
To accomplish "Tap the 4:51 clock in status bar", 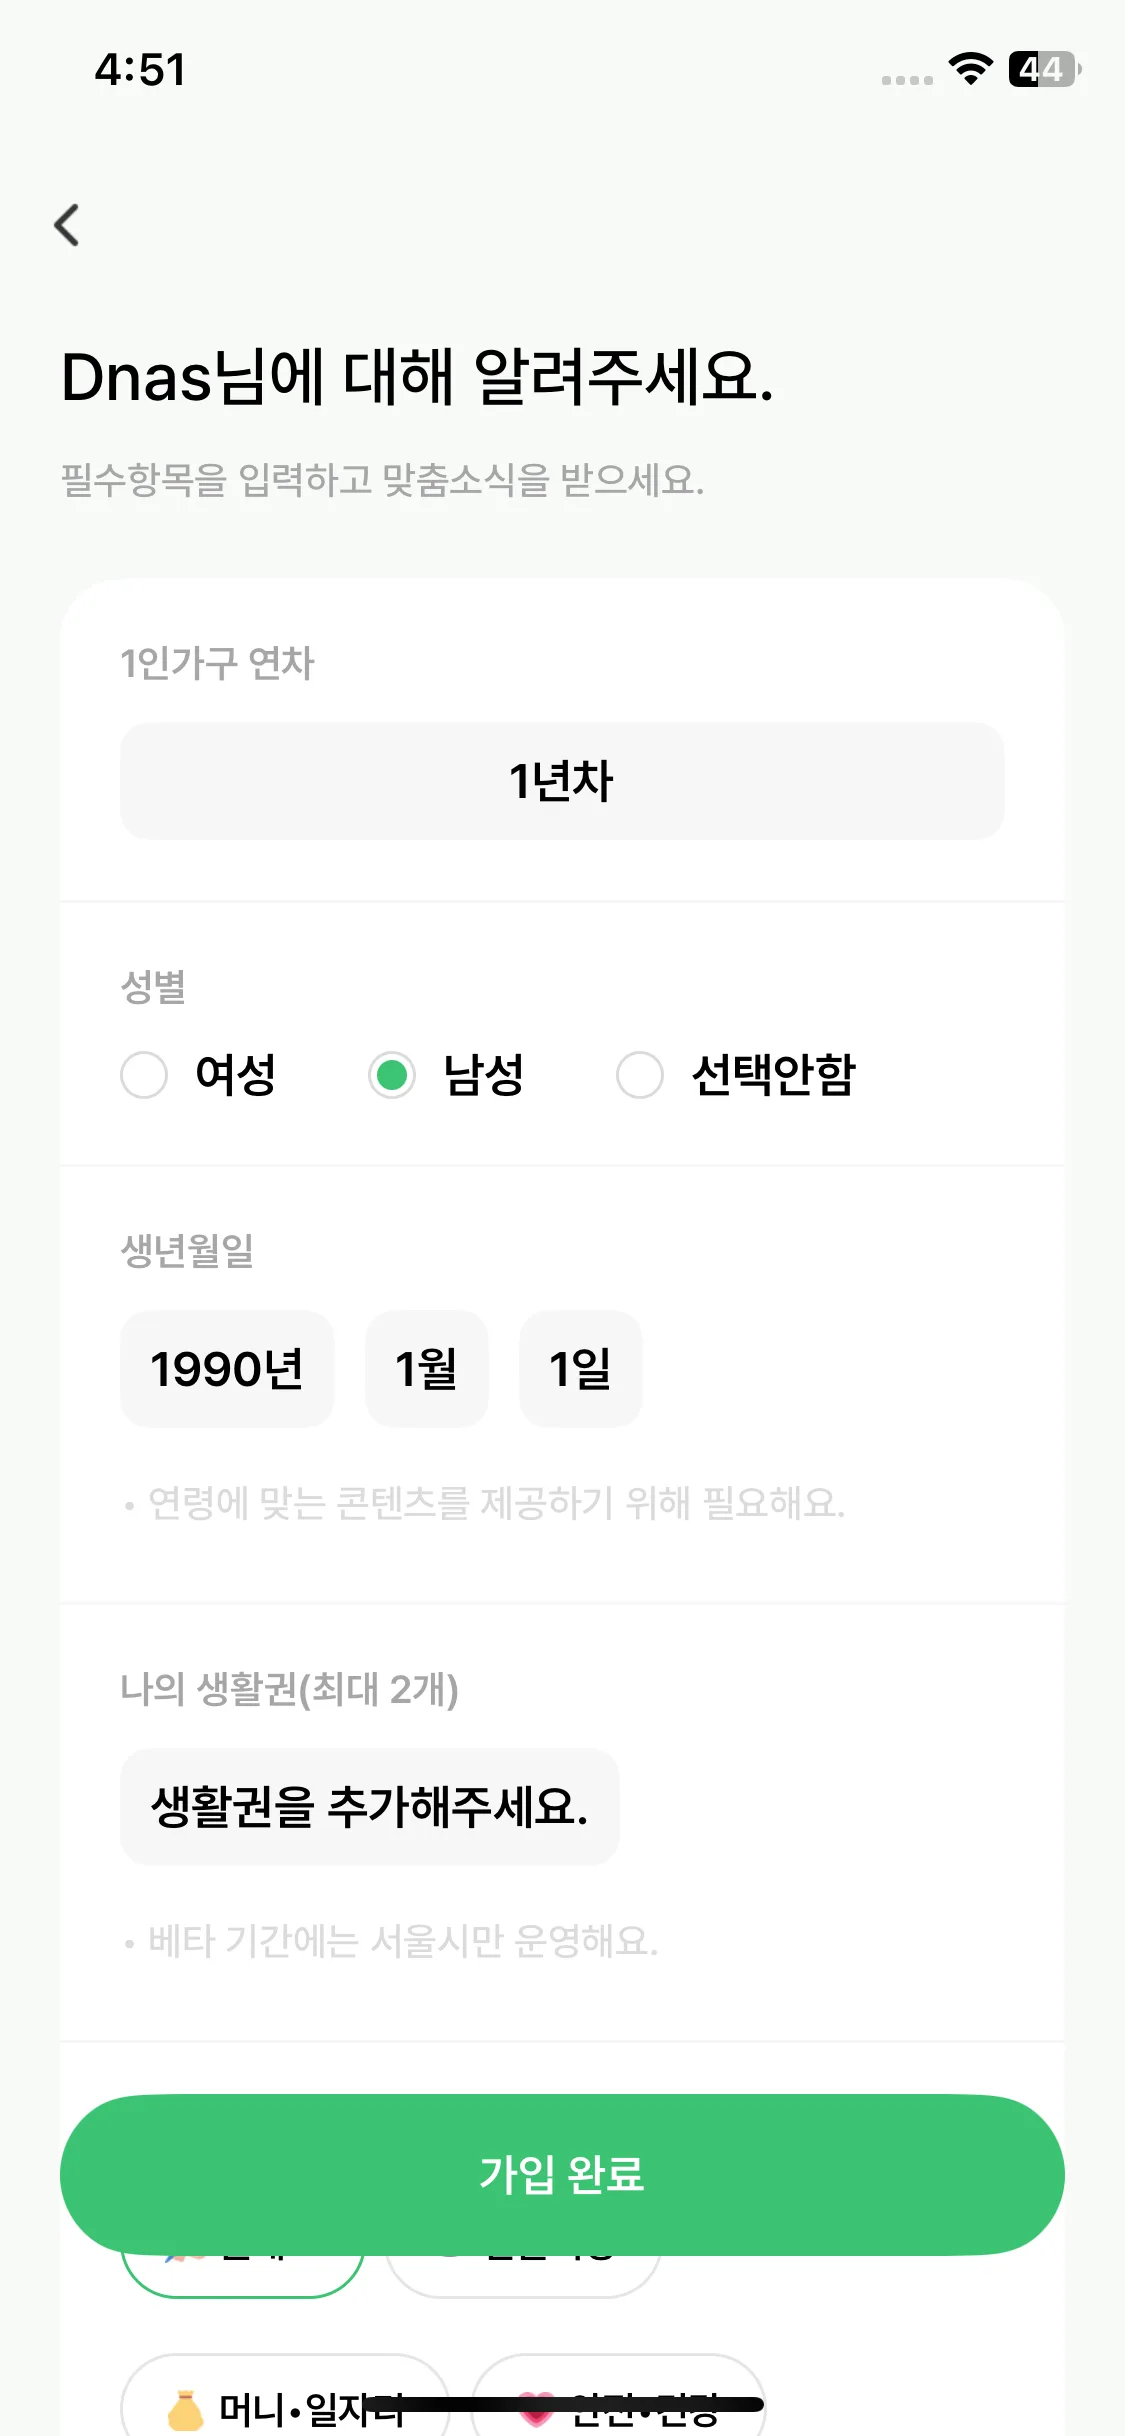I will pyautogui.click(x=140, y=70).
